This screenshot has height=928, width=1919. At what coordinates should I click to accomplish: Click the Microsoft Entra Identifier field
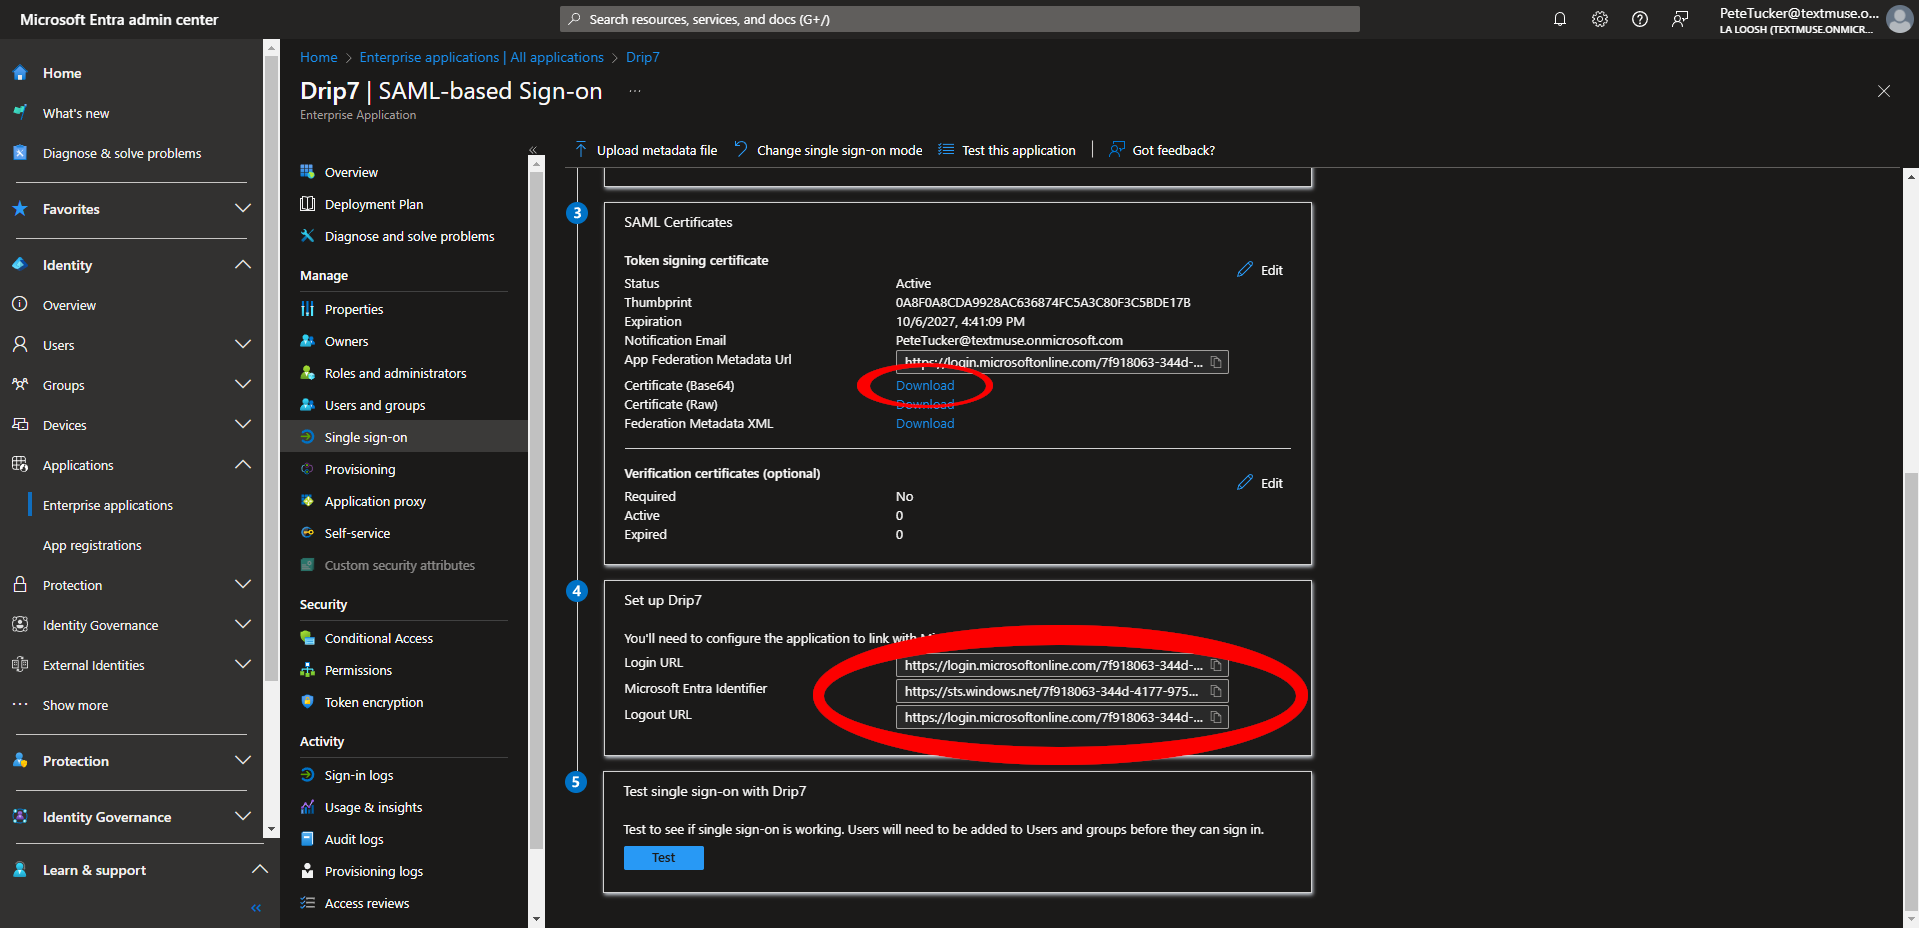(1062, 691)
